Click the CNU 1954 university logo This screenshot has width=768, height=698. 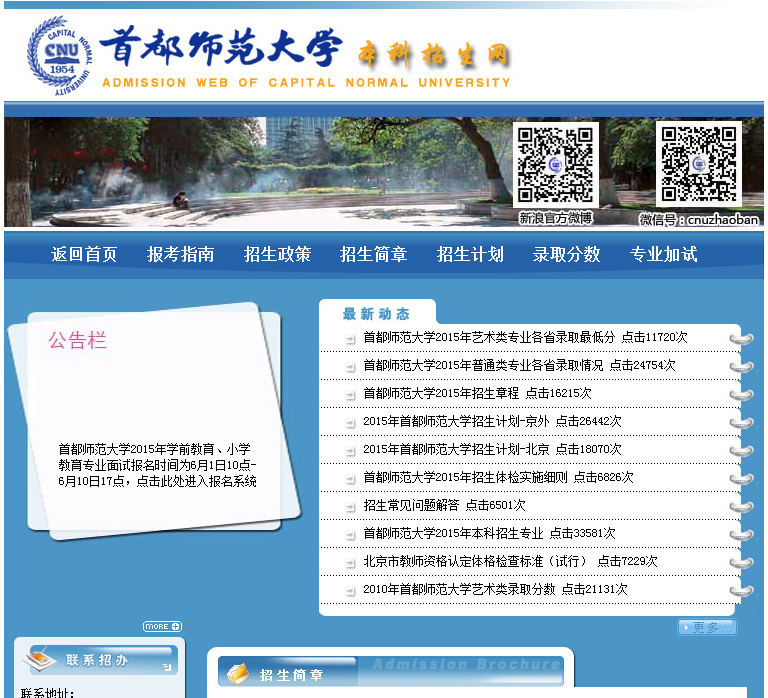pos(60,55)
